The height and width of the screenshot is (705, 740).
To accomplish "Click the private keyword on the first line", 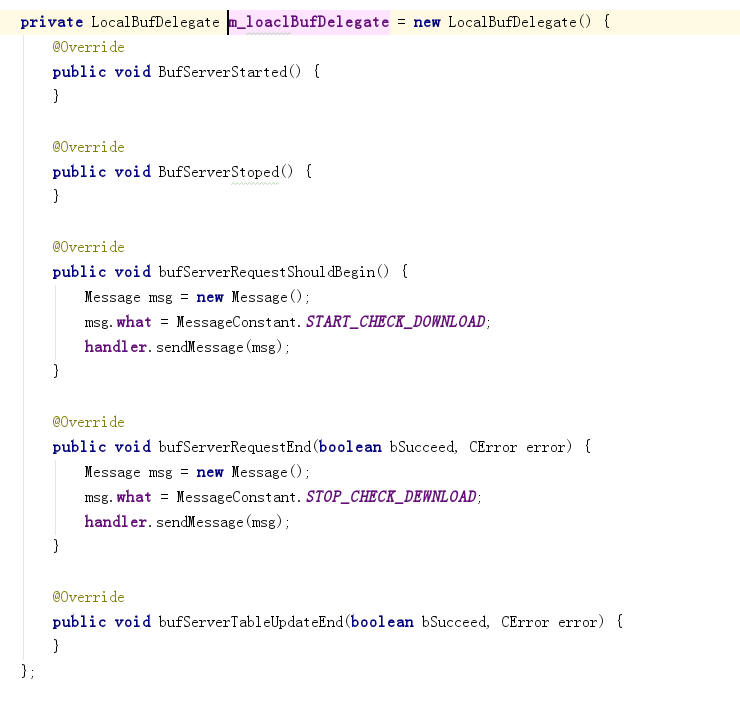I will tap(51, 22).
